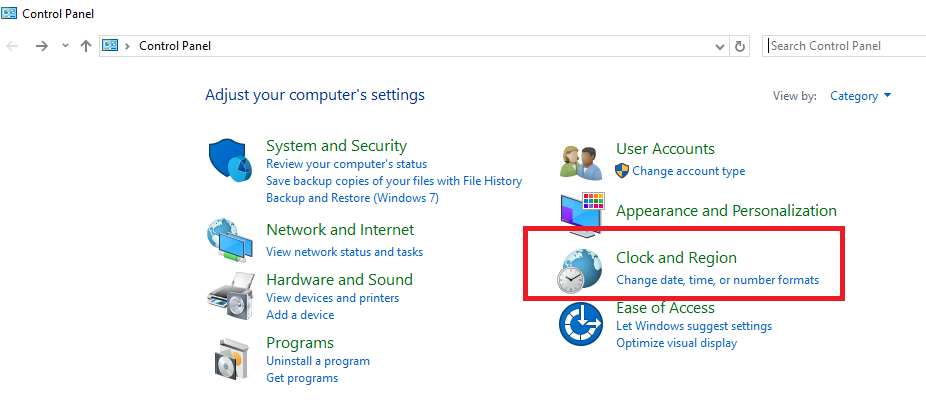Click the Search Control Panel field

pyautogui.click(x=845, y=46)
